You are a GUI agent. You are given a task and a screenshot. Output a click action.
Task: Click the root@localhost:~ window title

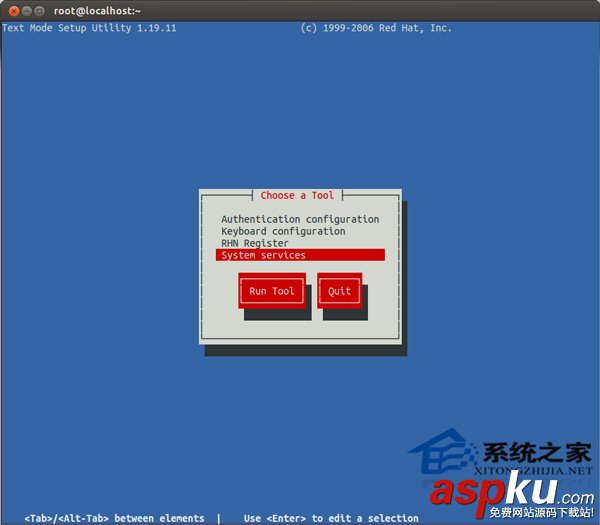(x=97, y=11)
